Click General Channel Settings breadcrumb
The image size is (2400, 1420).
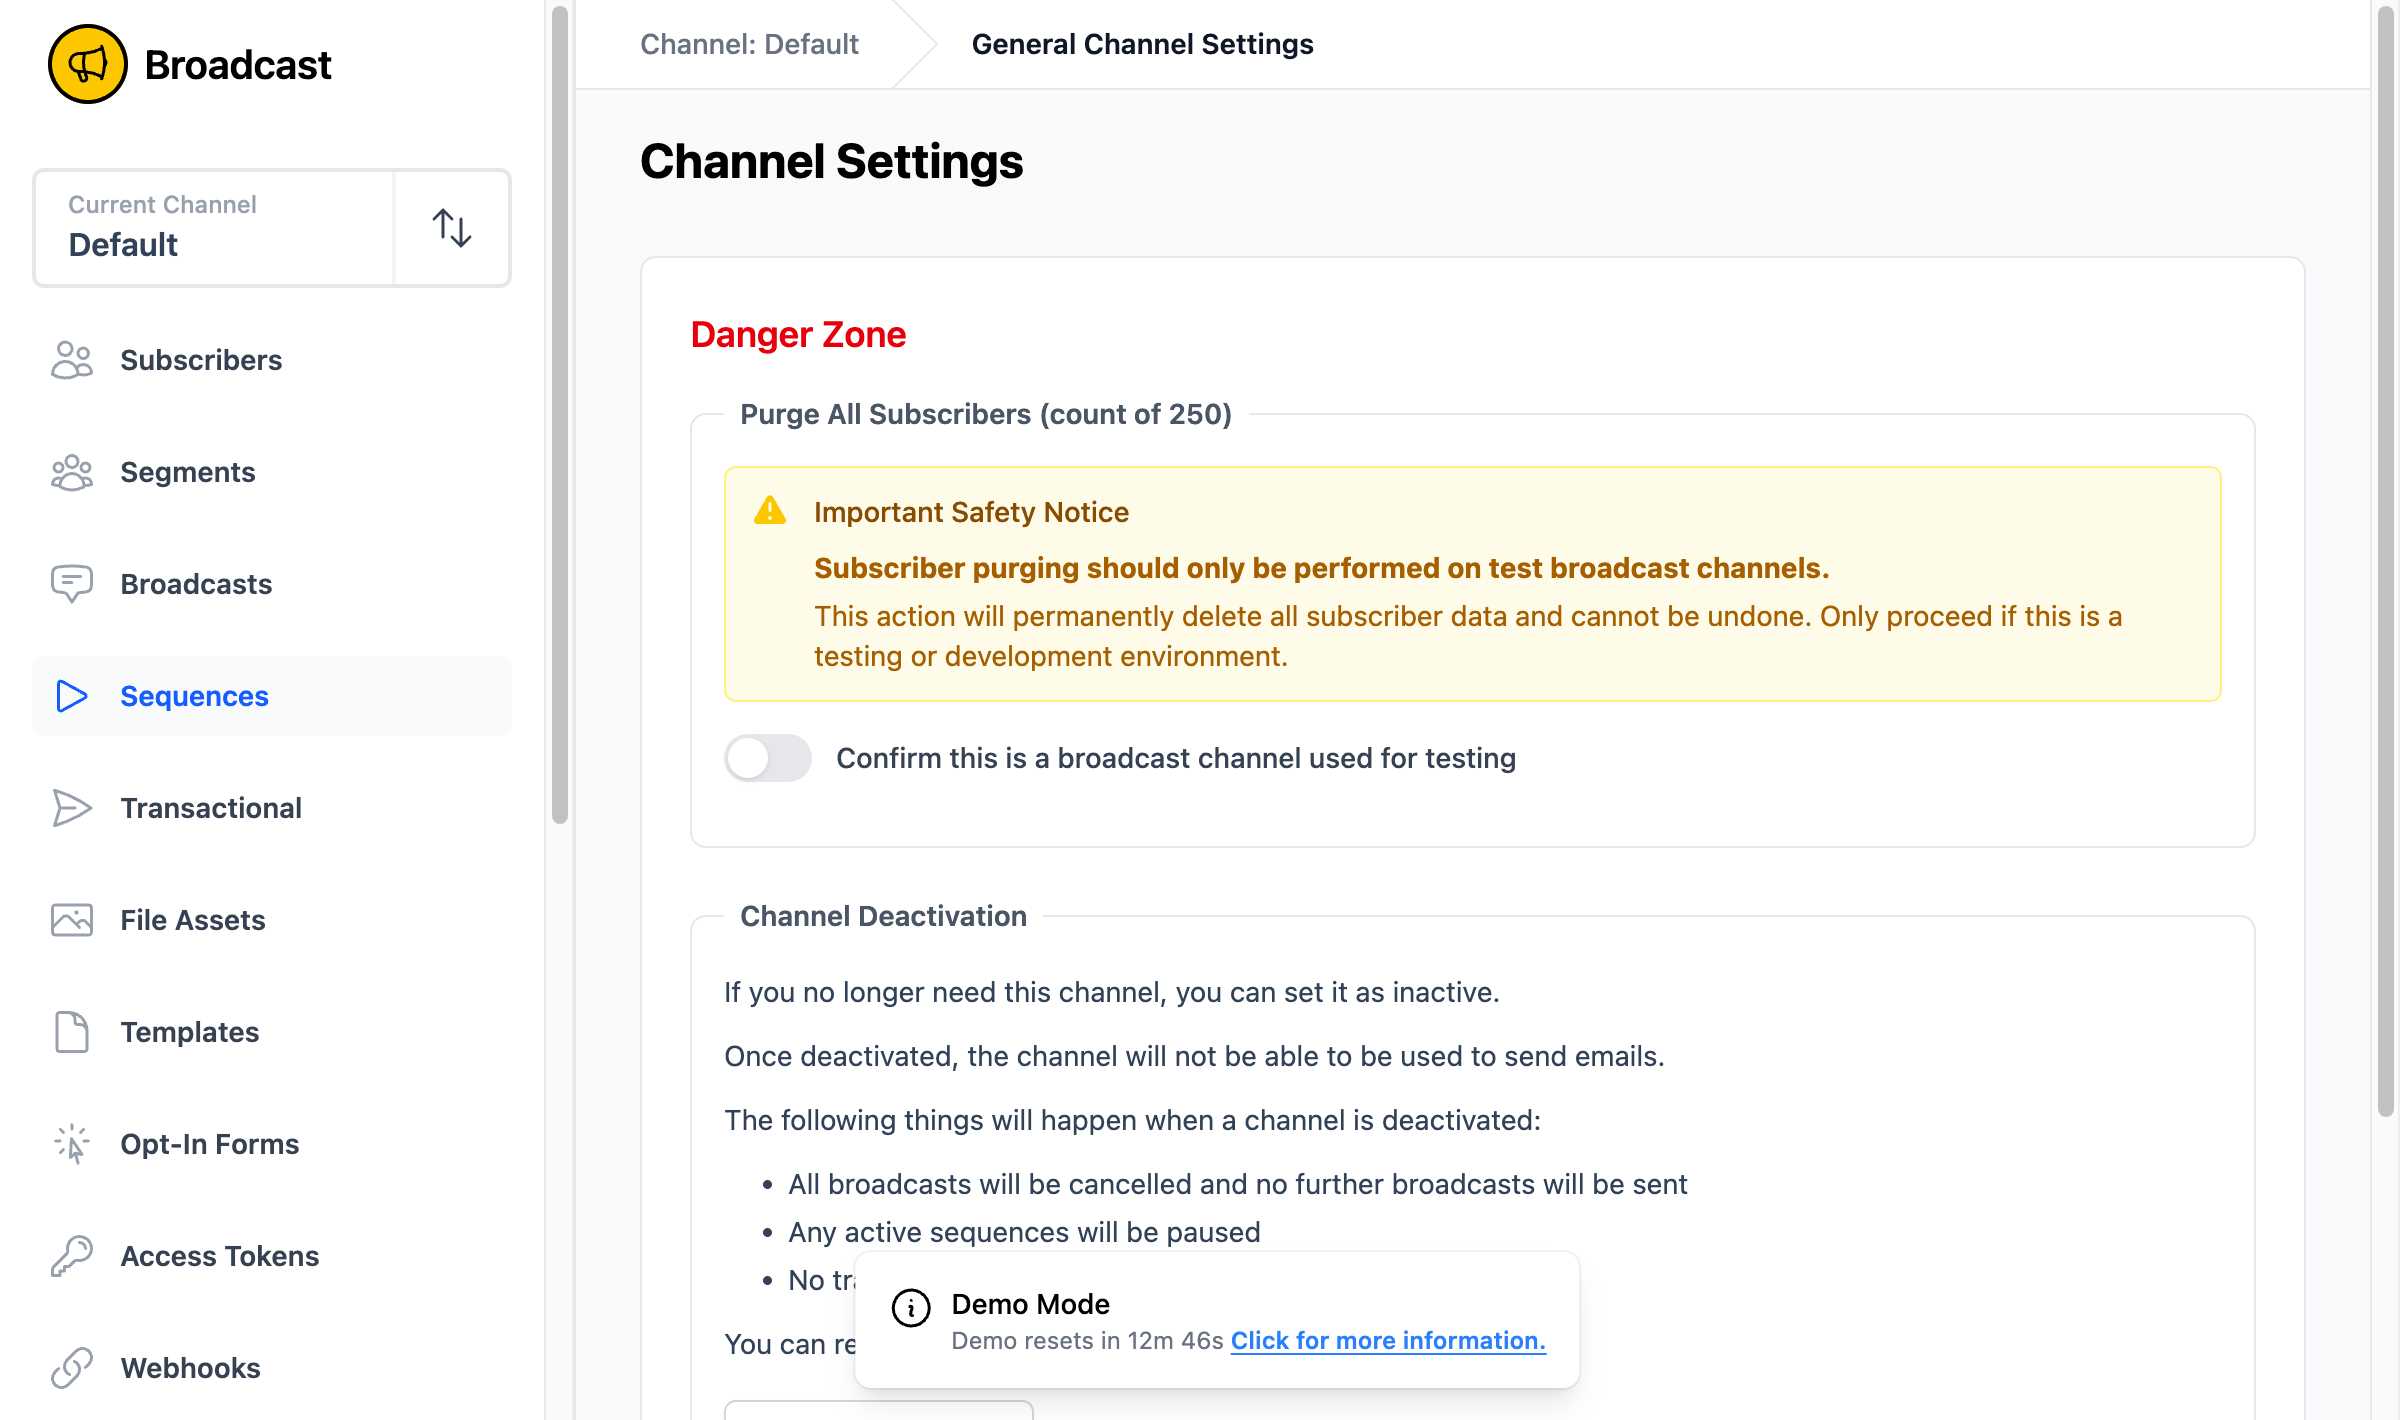(x=1142, y=44)
